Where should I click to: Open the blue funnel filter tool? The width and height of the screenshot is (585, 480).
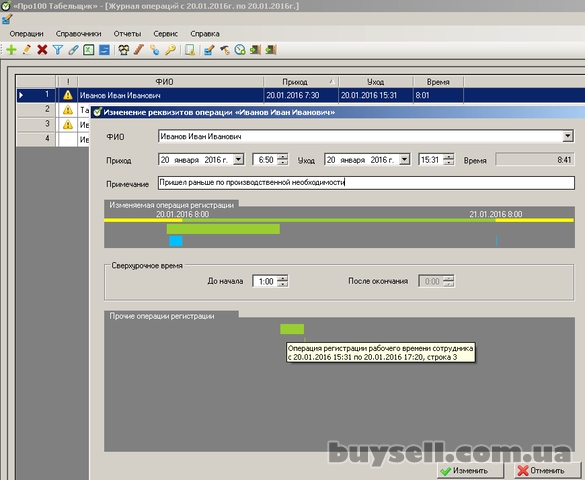(58, 50)
